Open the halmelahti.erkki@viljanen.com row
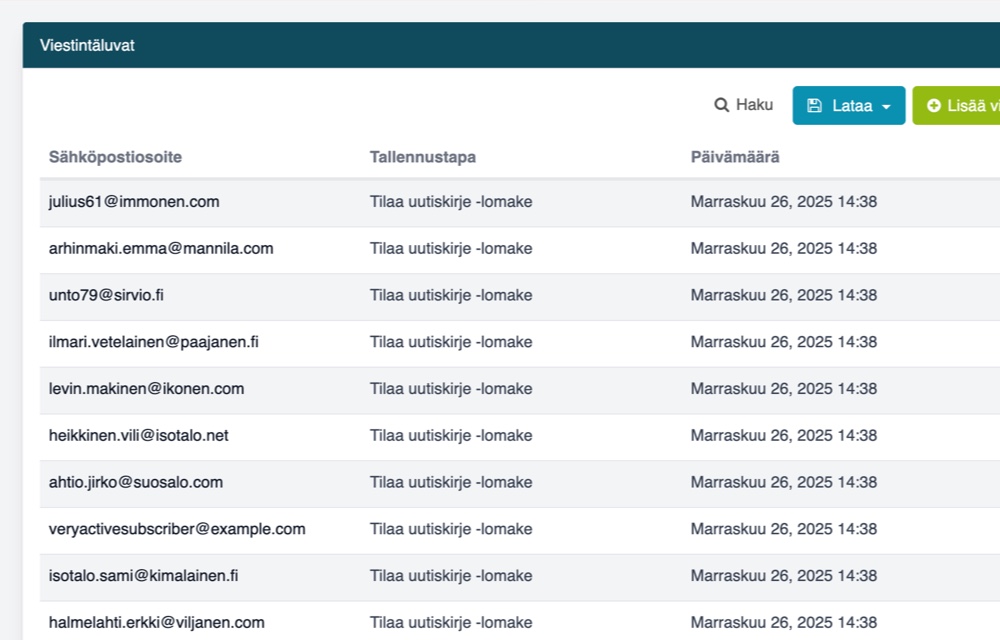Image resolution: width=1000 pixels, height=640 pixels. (x=157, y=622)
